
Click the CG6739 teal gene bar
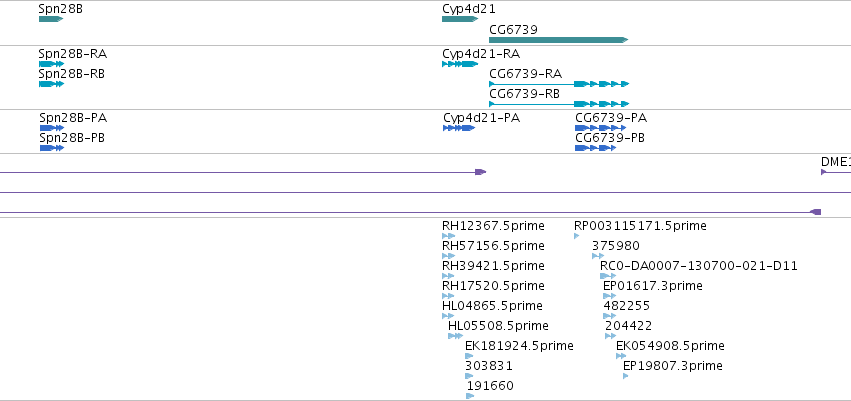pos(558,40)
